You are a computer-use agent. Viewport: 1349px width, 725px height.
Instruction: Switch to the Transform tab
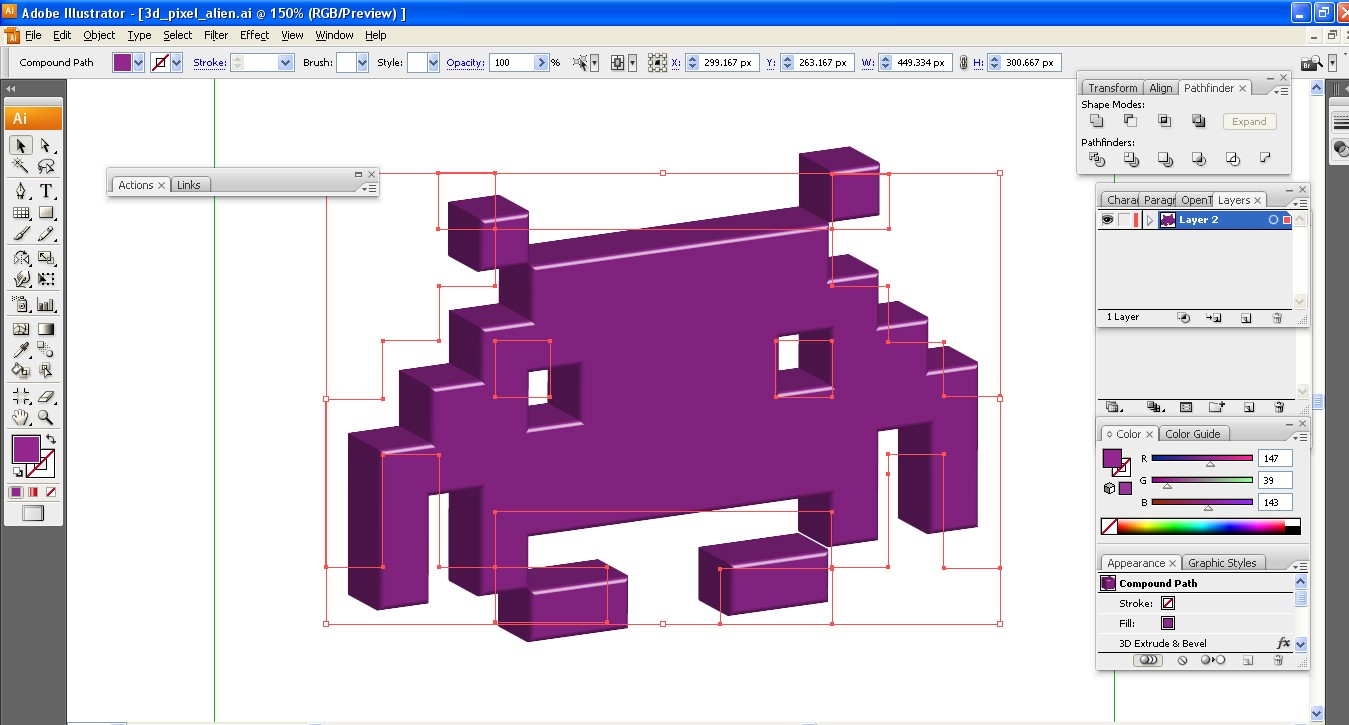tap(1112, 88)
